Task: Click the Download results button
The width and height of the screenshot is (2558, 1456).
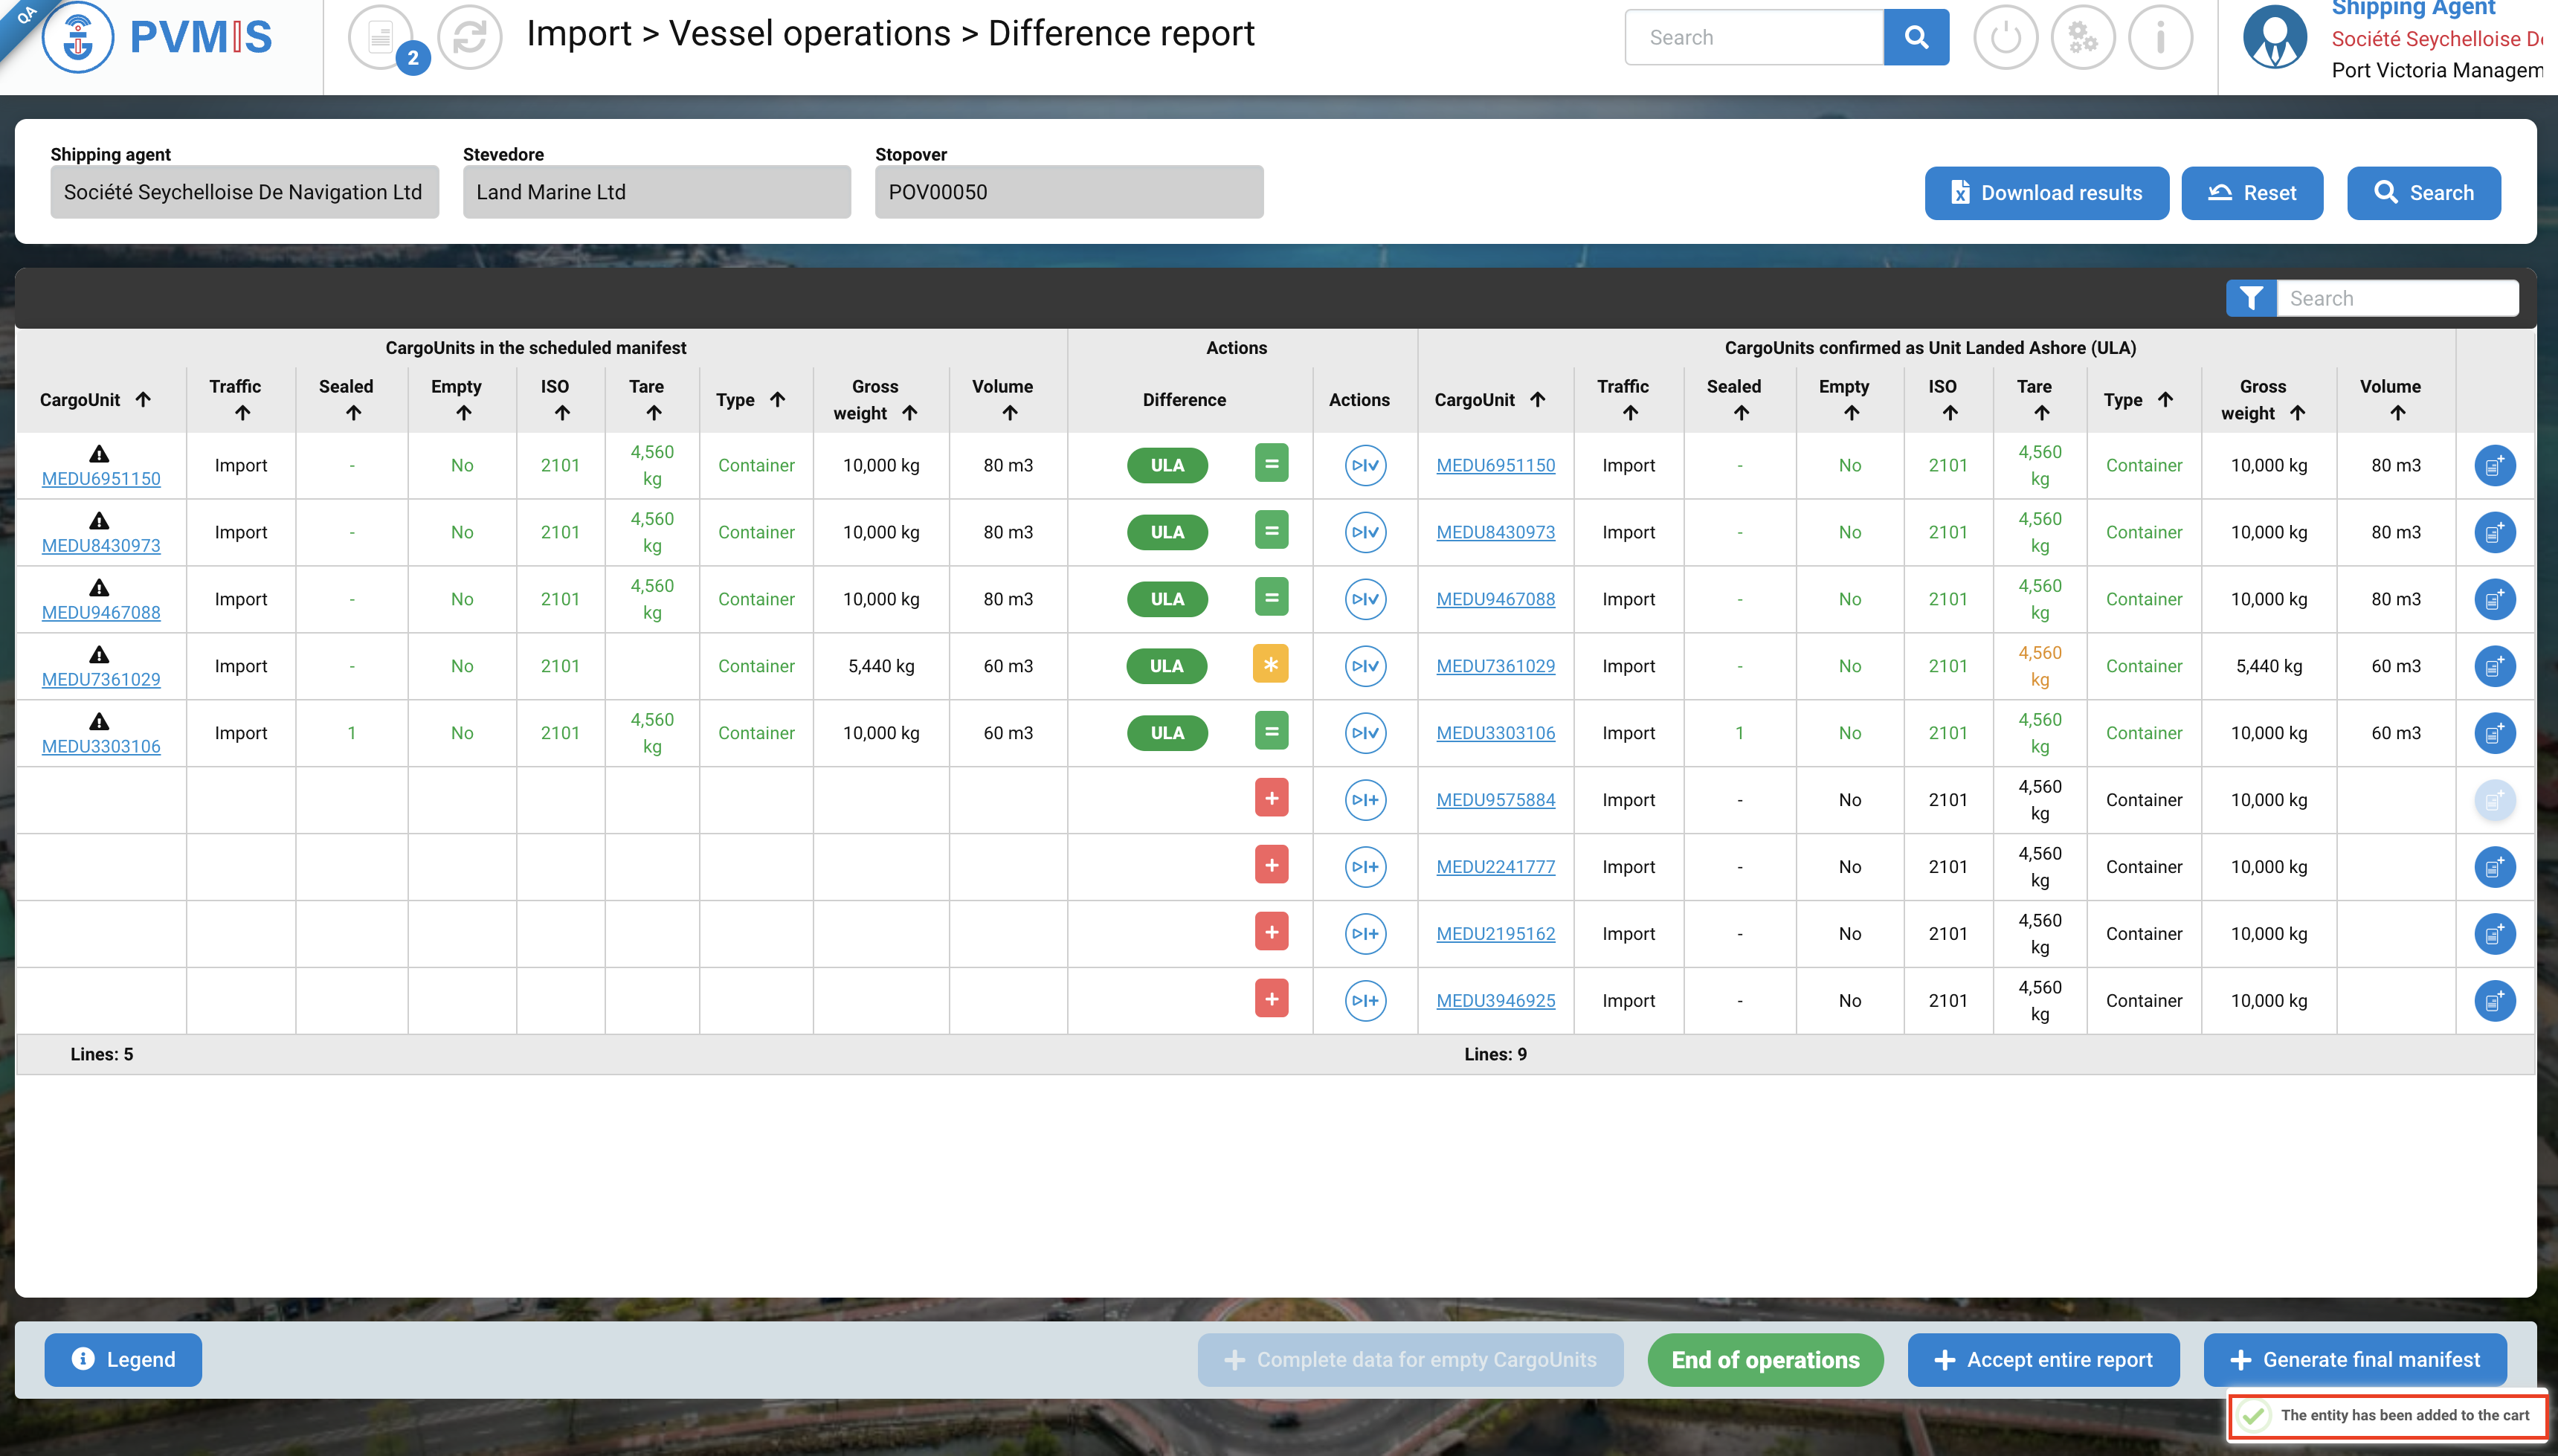Action: (x=2046, y=193)
